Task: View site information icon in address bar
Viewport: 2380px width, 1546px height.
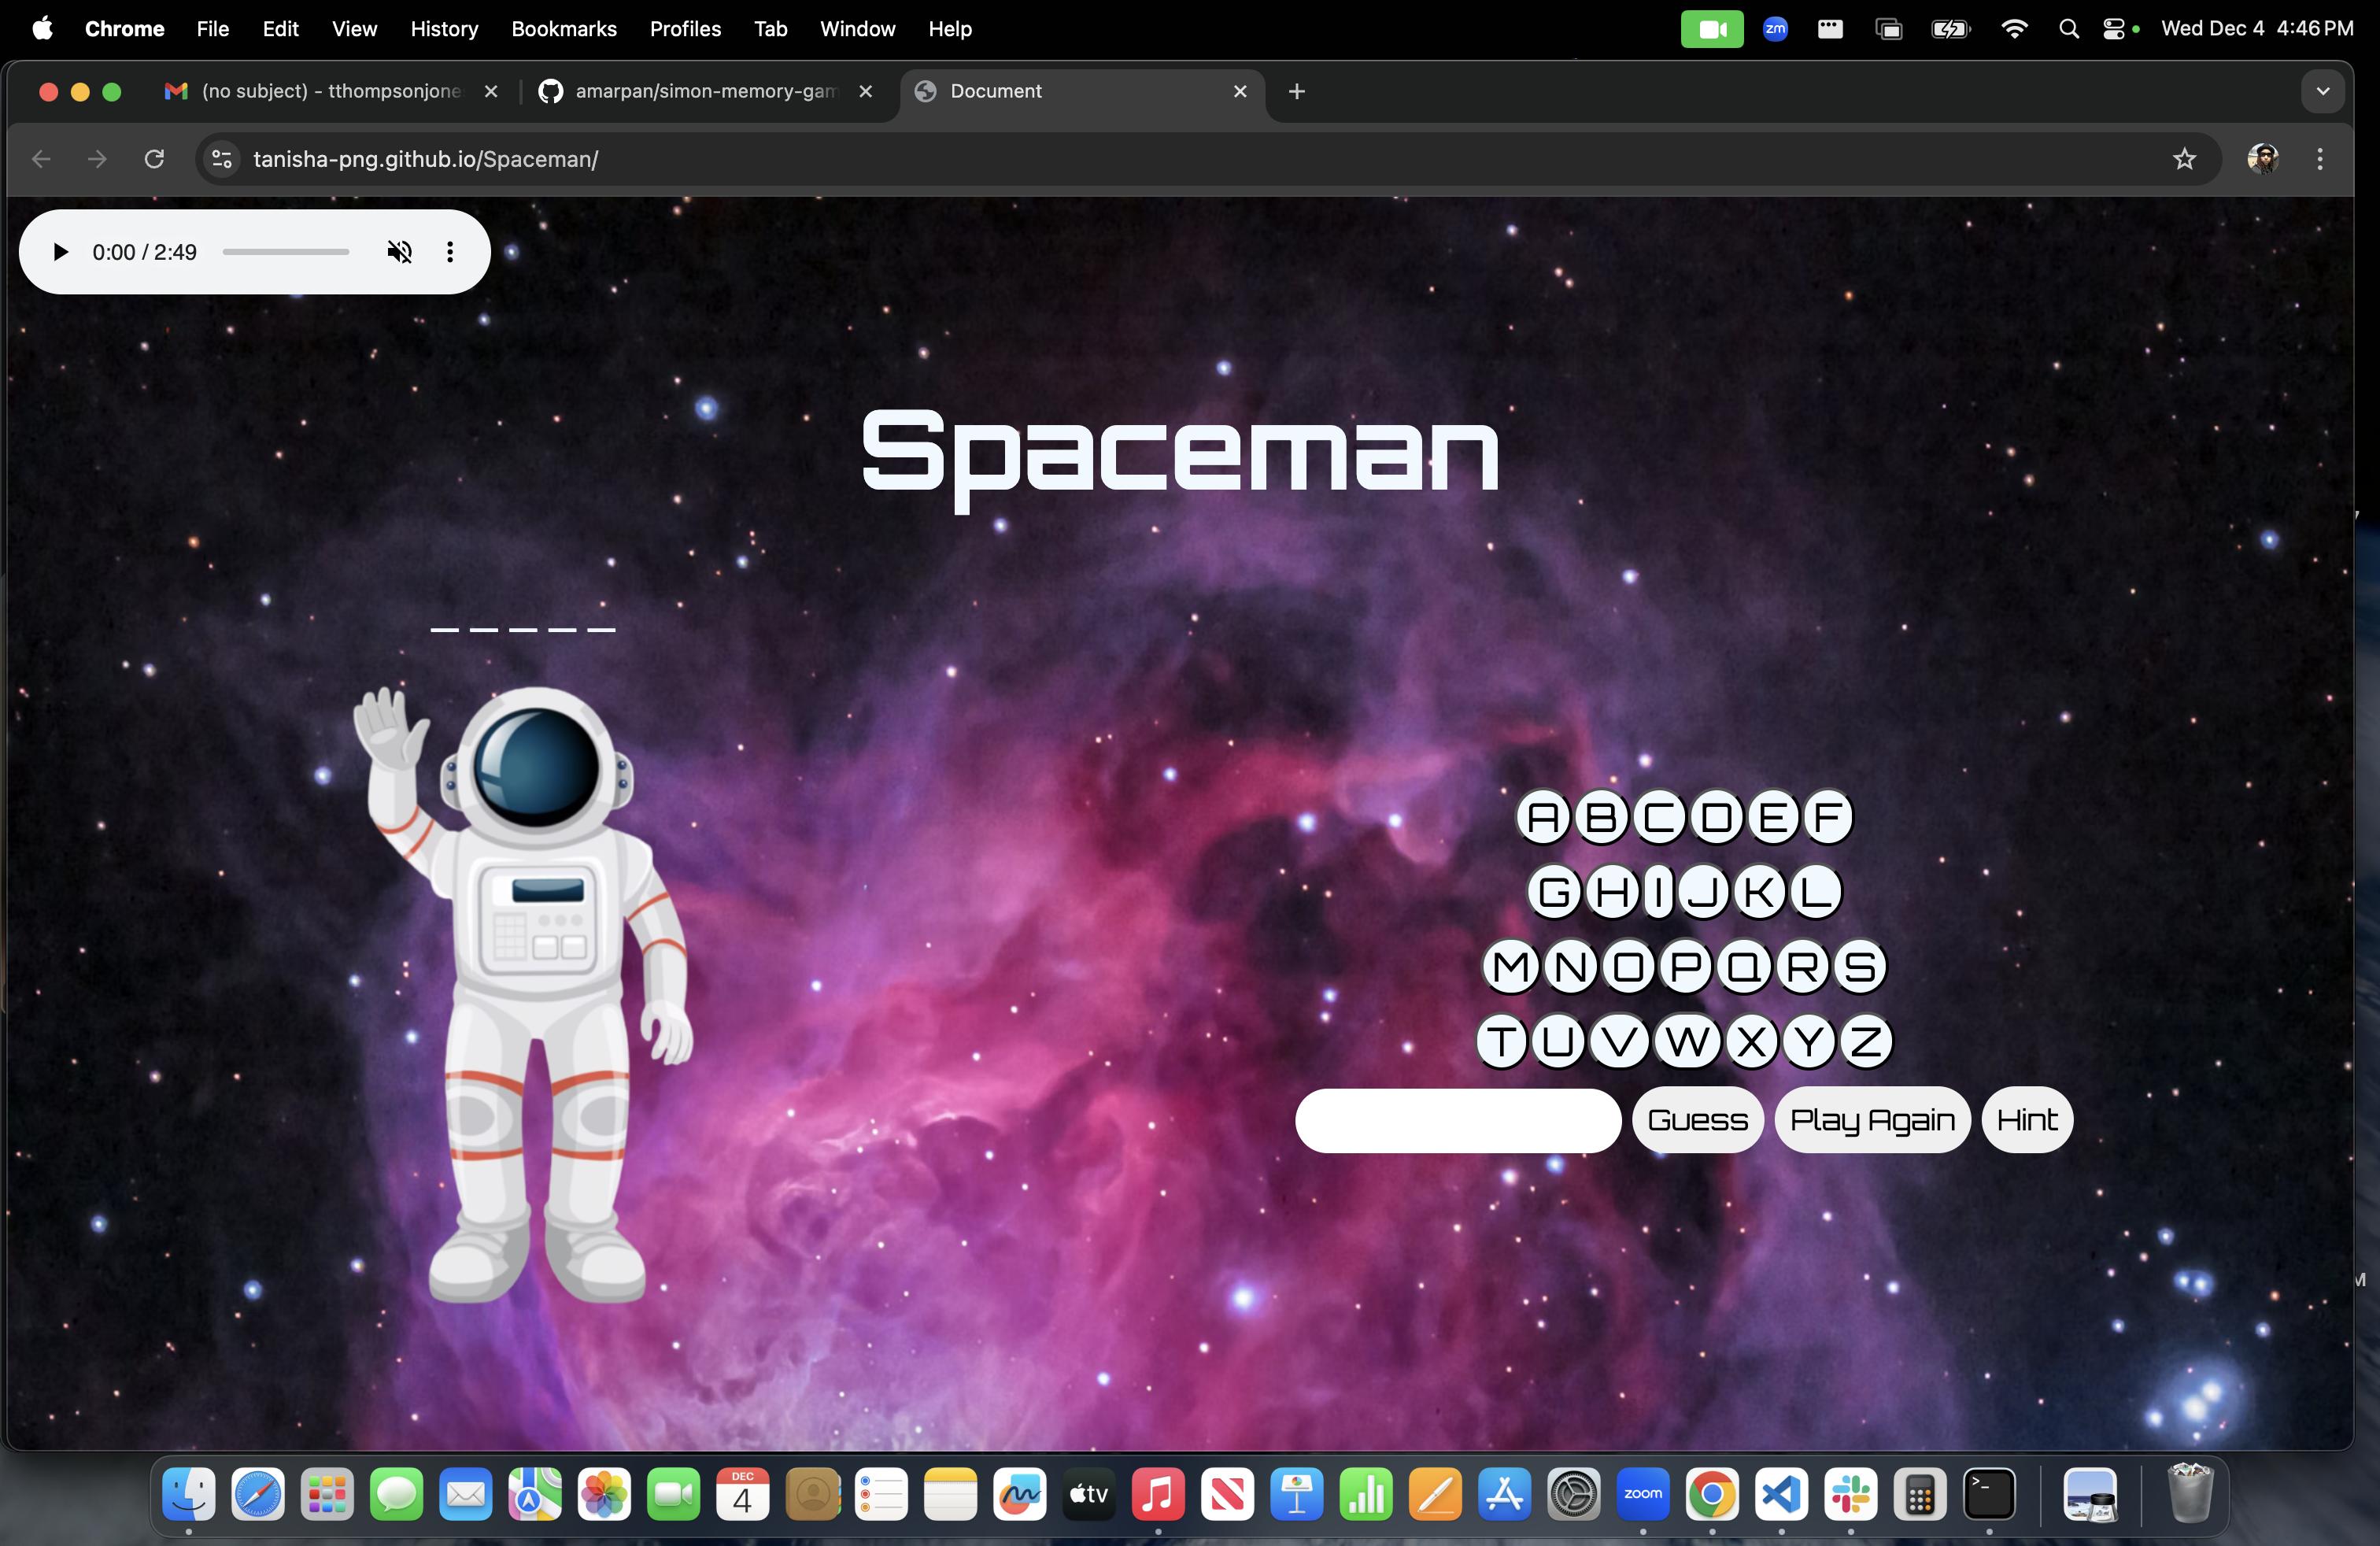Action: click(x=222, y=159)
